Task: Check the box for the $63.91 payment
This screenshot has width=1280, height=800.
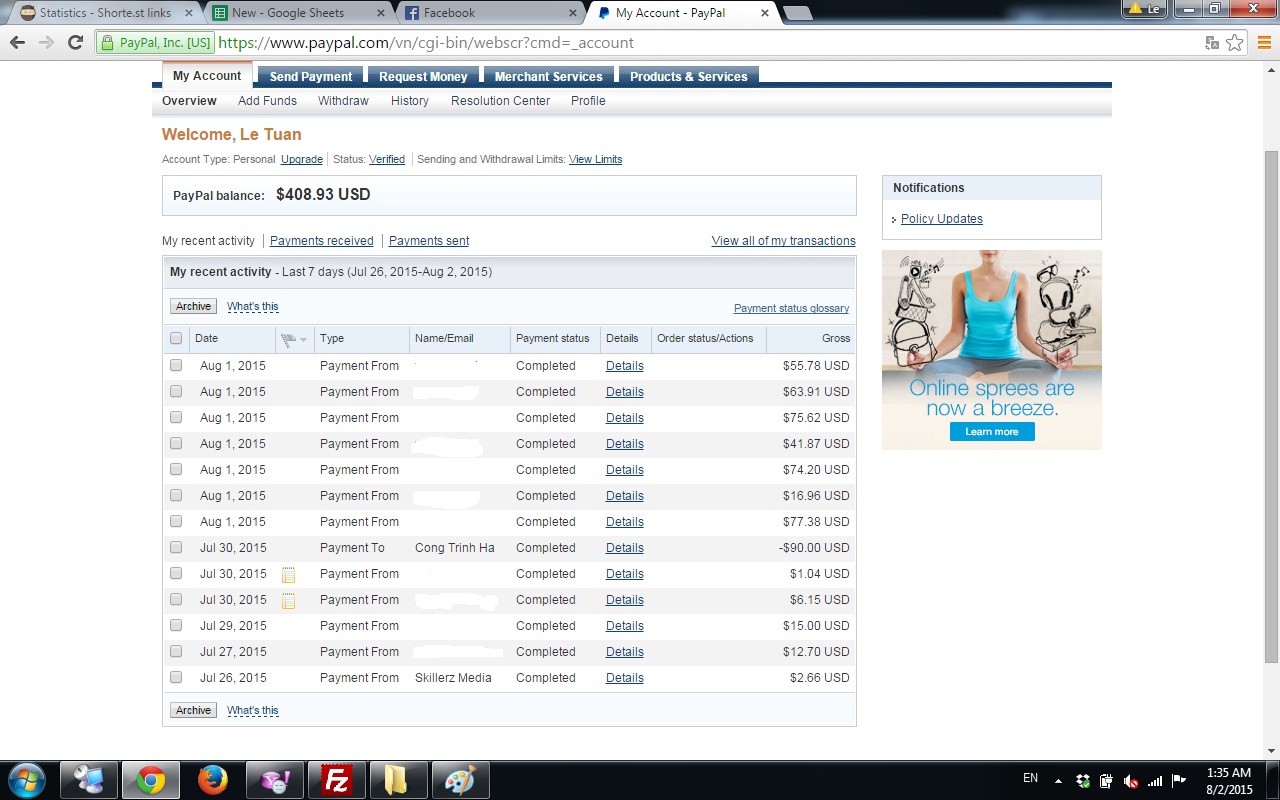Action: pyautogui.click(x=176, y=391)
